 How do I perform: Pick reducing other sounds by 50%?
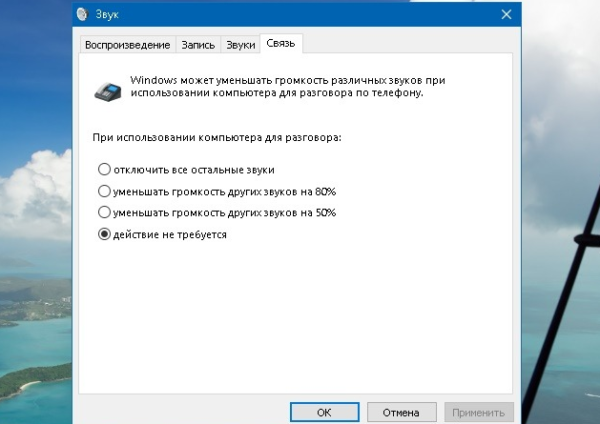pos(104,213)
